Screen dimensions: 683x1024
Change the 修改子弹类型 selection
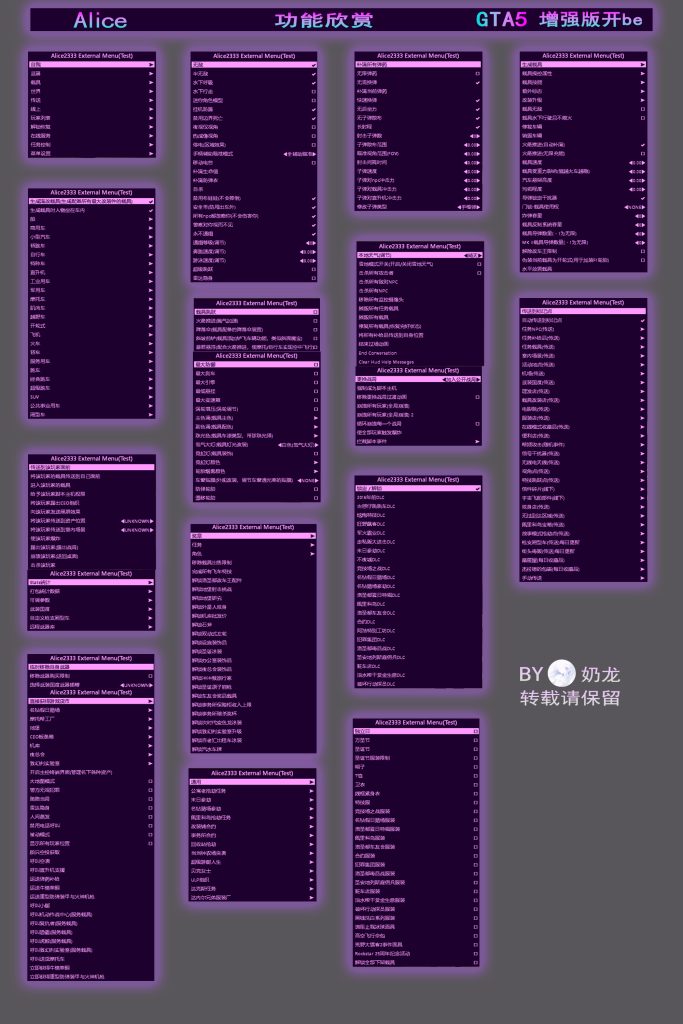[468, 207]
